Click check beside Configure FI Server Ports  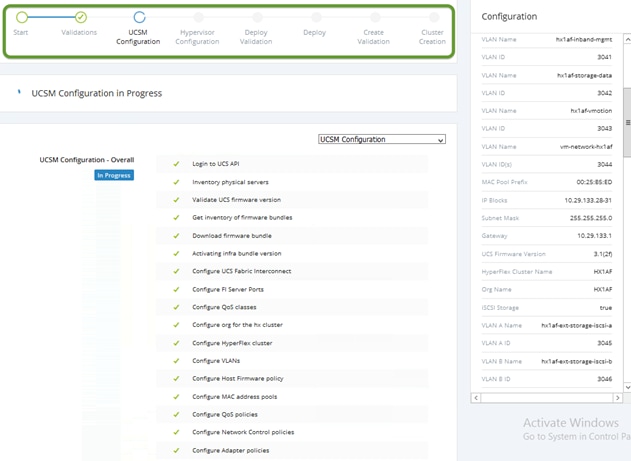176,290
